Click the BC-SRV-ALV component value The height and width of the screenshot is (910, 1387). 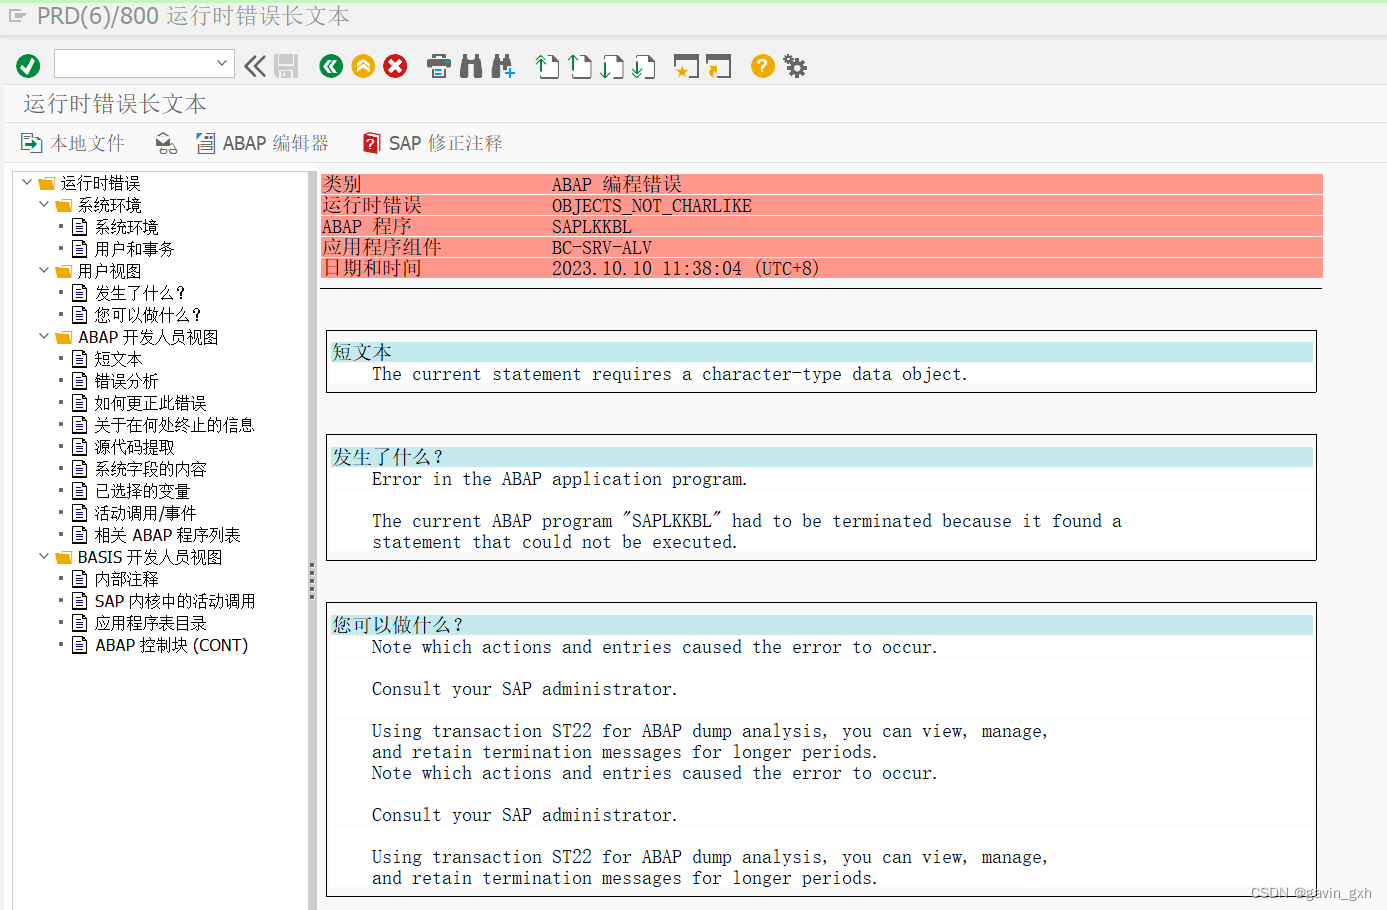(602, 247)
